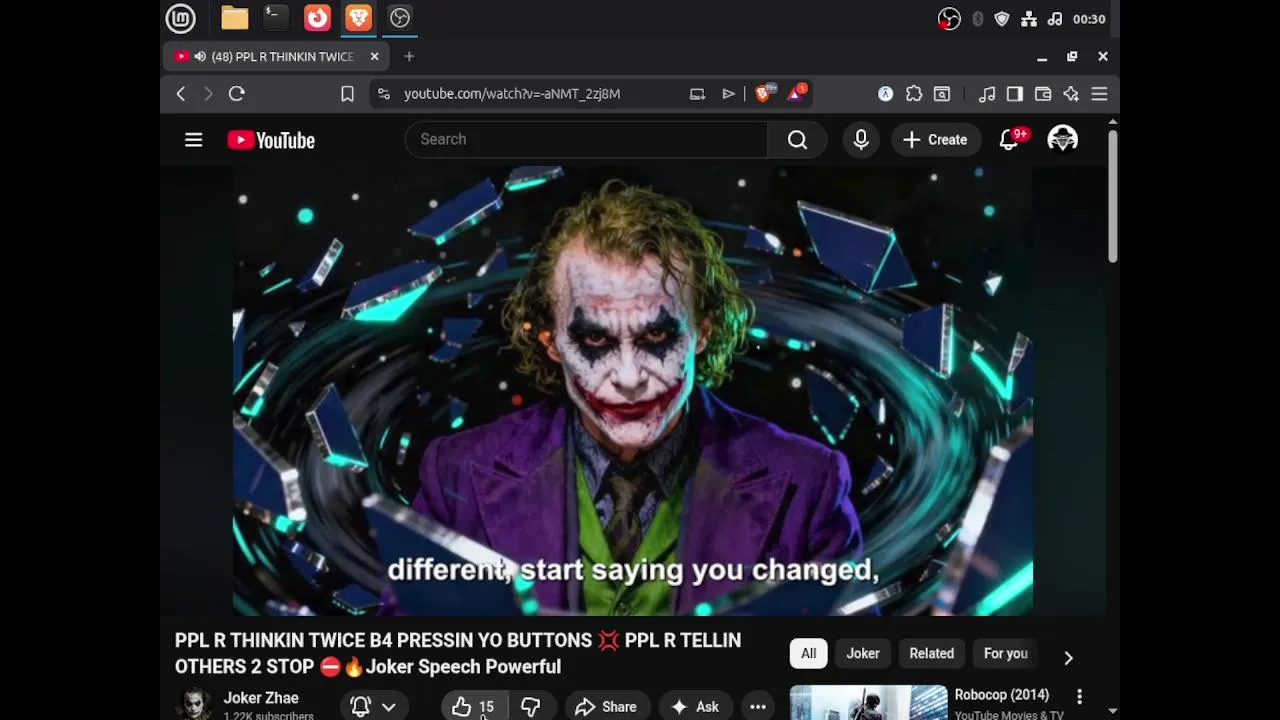Image resolution: width=1280 pixels, height=720 pixels.
Task: Show more filter chips with arrow
Action: pyautogui.click(x=1068, y=657)
